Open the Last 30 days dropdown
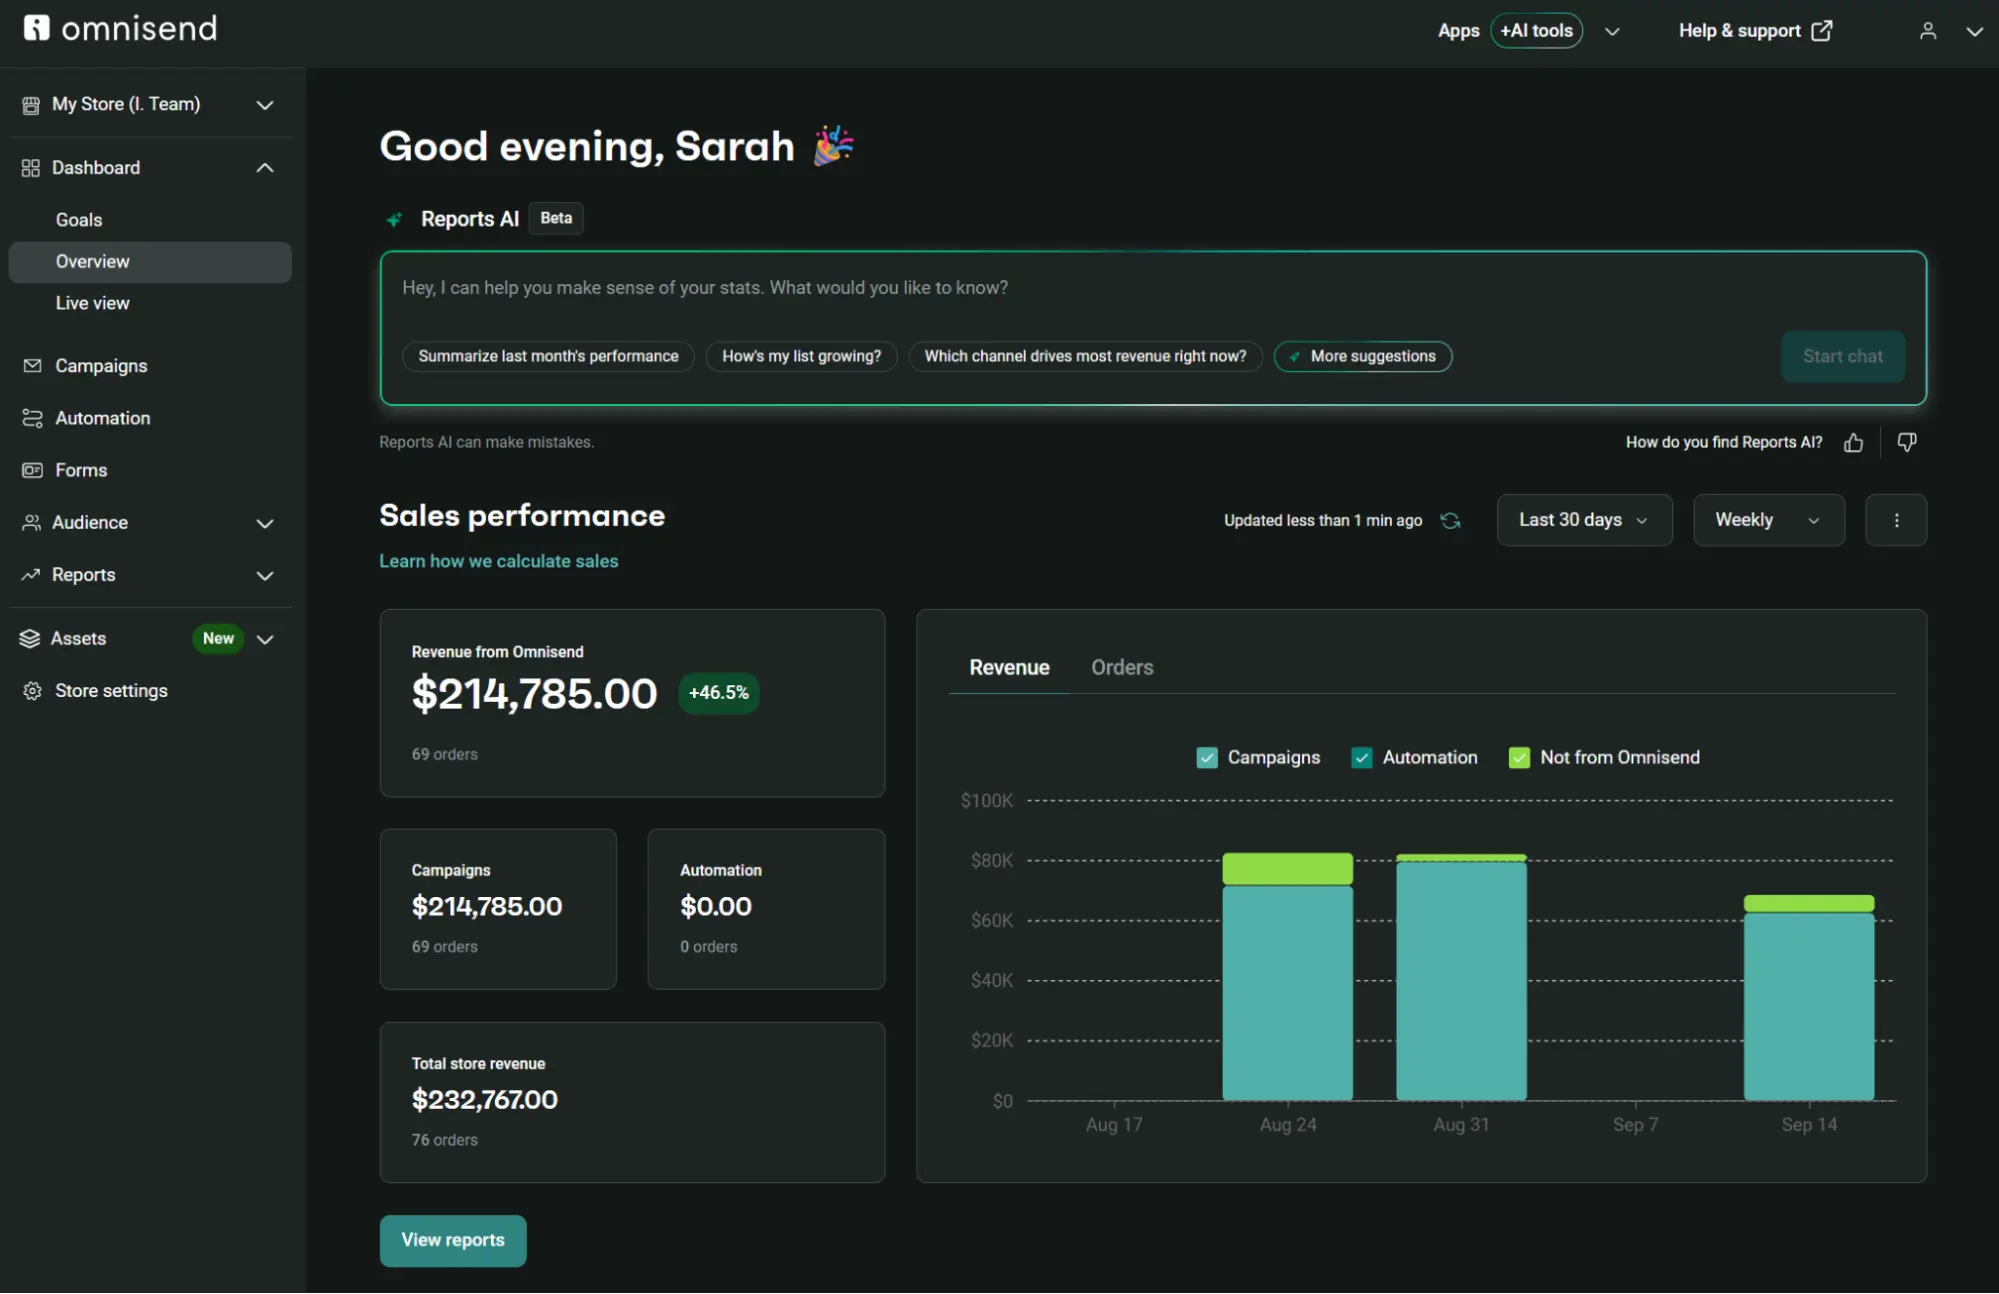This screenshot has width=1999, height=1294. click(x=1584, y=520)
